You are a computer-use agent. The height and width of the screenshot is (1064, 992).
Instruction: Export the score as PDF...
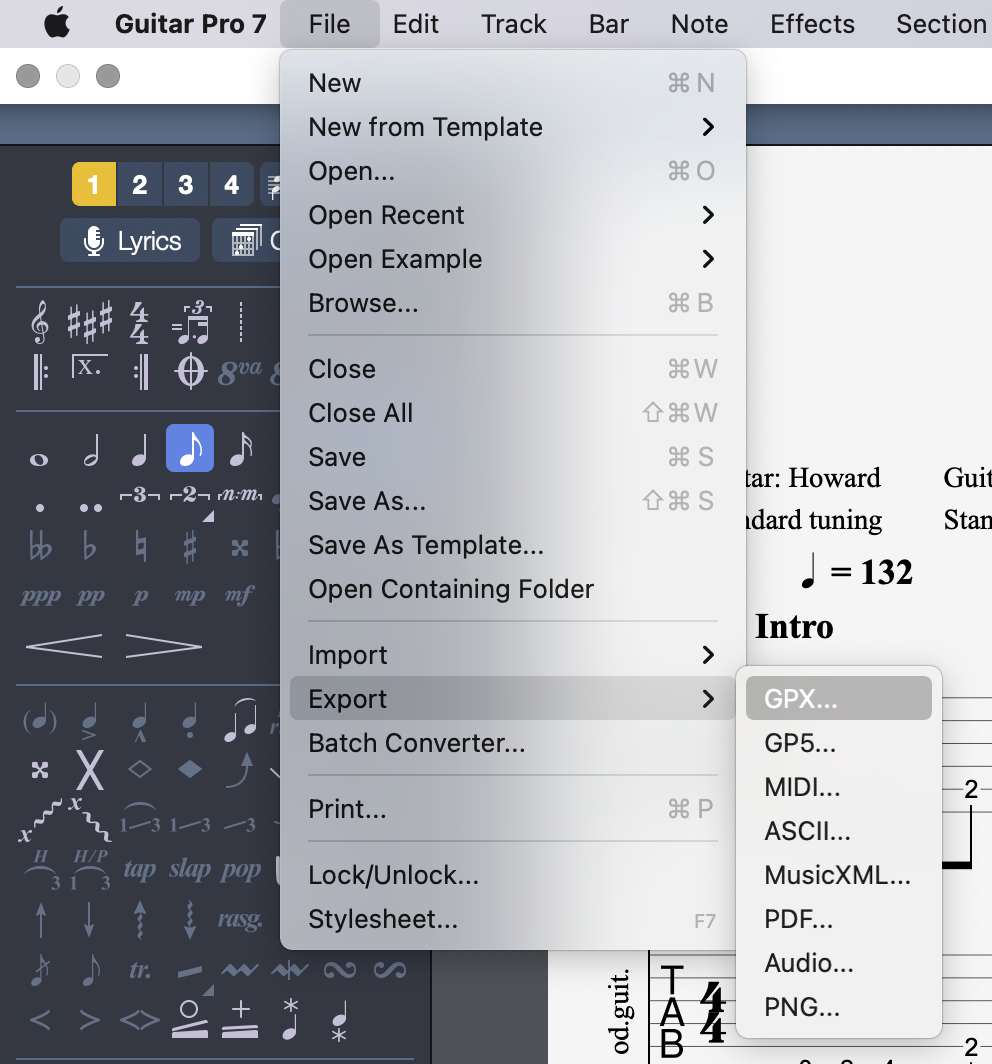(x=839, y=919)
